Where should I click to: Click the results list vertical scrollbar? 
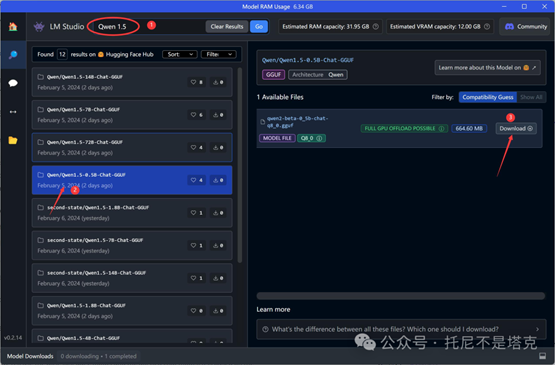click(x=240, y=165)
